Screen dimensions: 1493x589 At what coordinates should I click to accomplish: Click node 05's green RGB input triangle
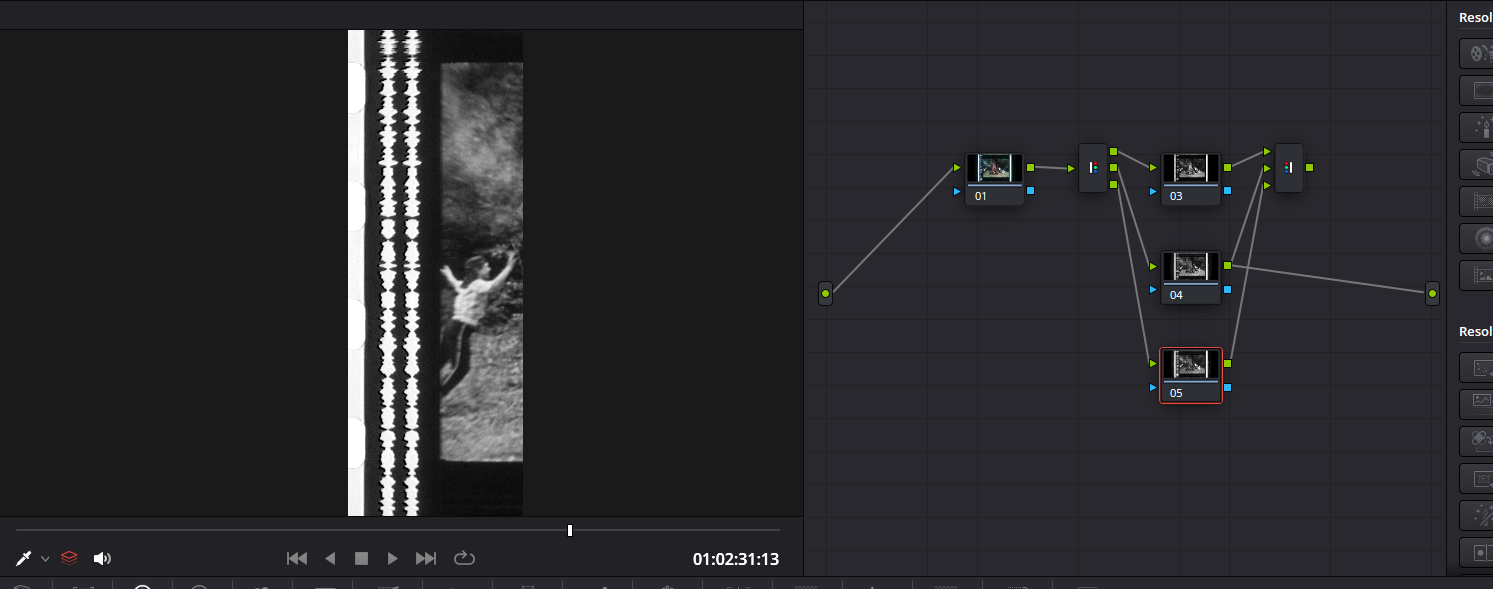pyautogui.click(x=1153, y=364)
